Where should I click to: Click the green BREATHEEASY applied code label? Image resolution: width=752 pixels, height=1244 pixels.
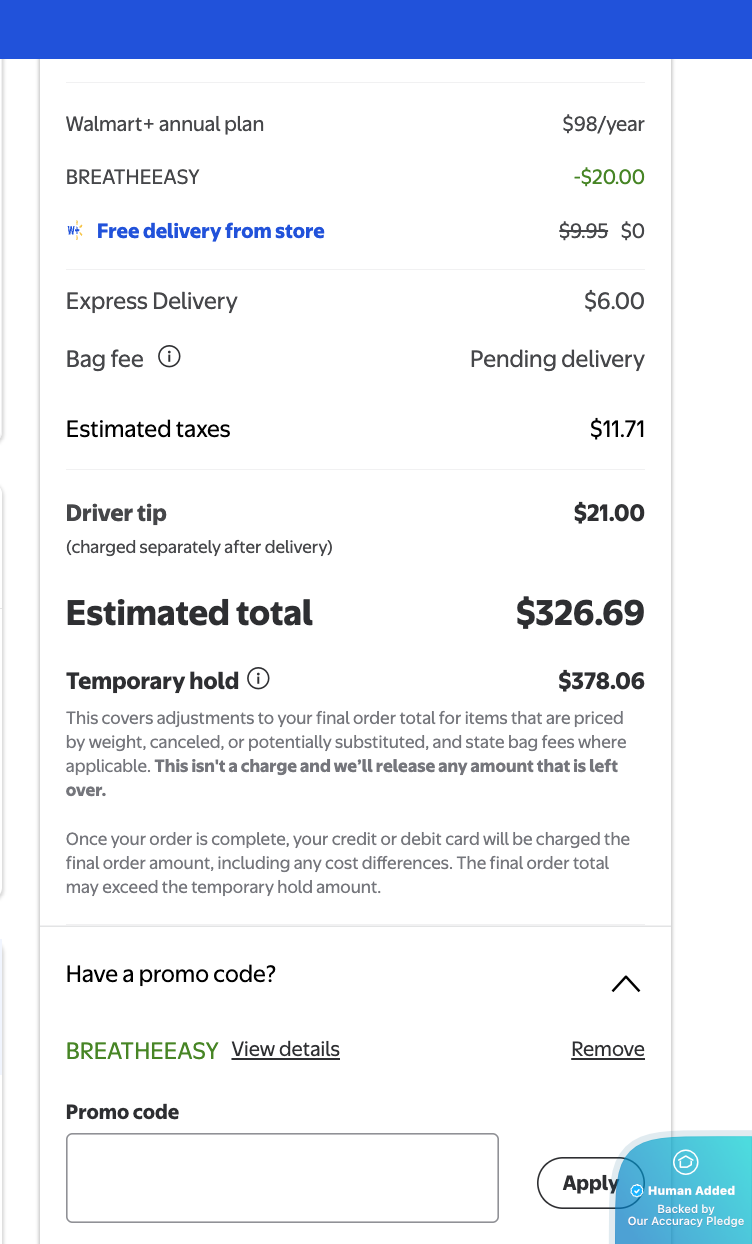pyautogui.click(x=142, y=1051)
